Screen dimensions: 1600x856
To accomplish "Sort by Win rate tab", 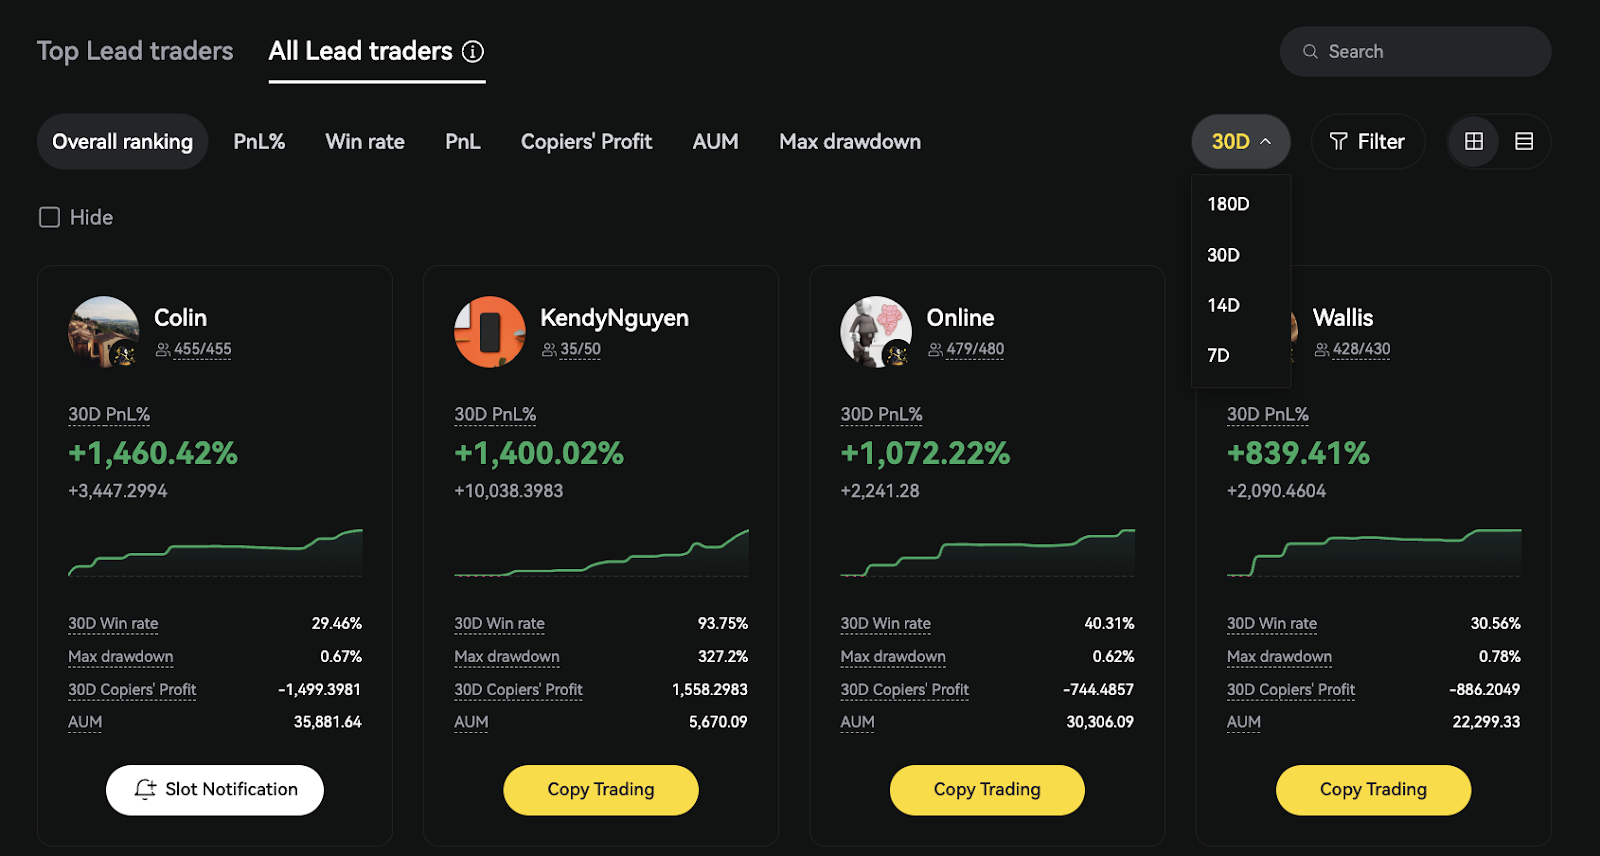I will (x=365, y=142).
